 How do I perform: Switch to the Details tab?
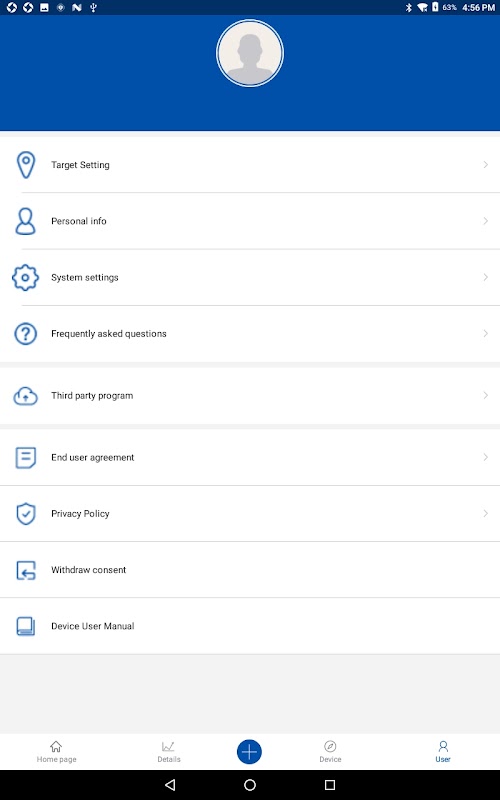(x=169, y=752)
